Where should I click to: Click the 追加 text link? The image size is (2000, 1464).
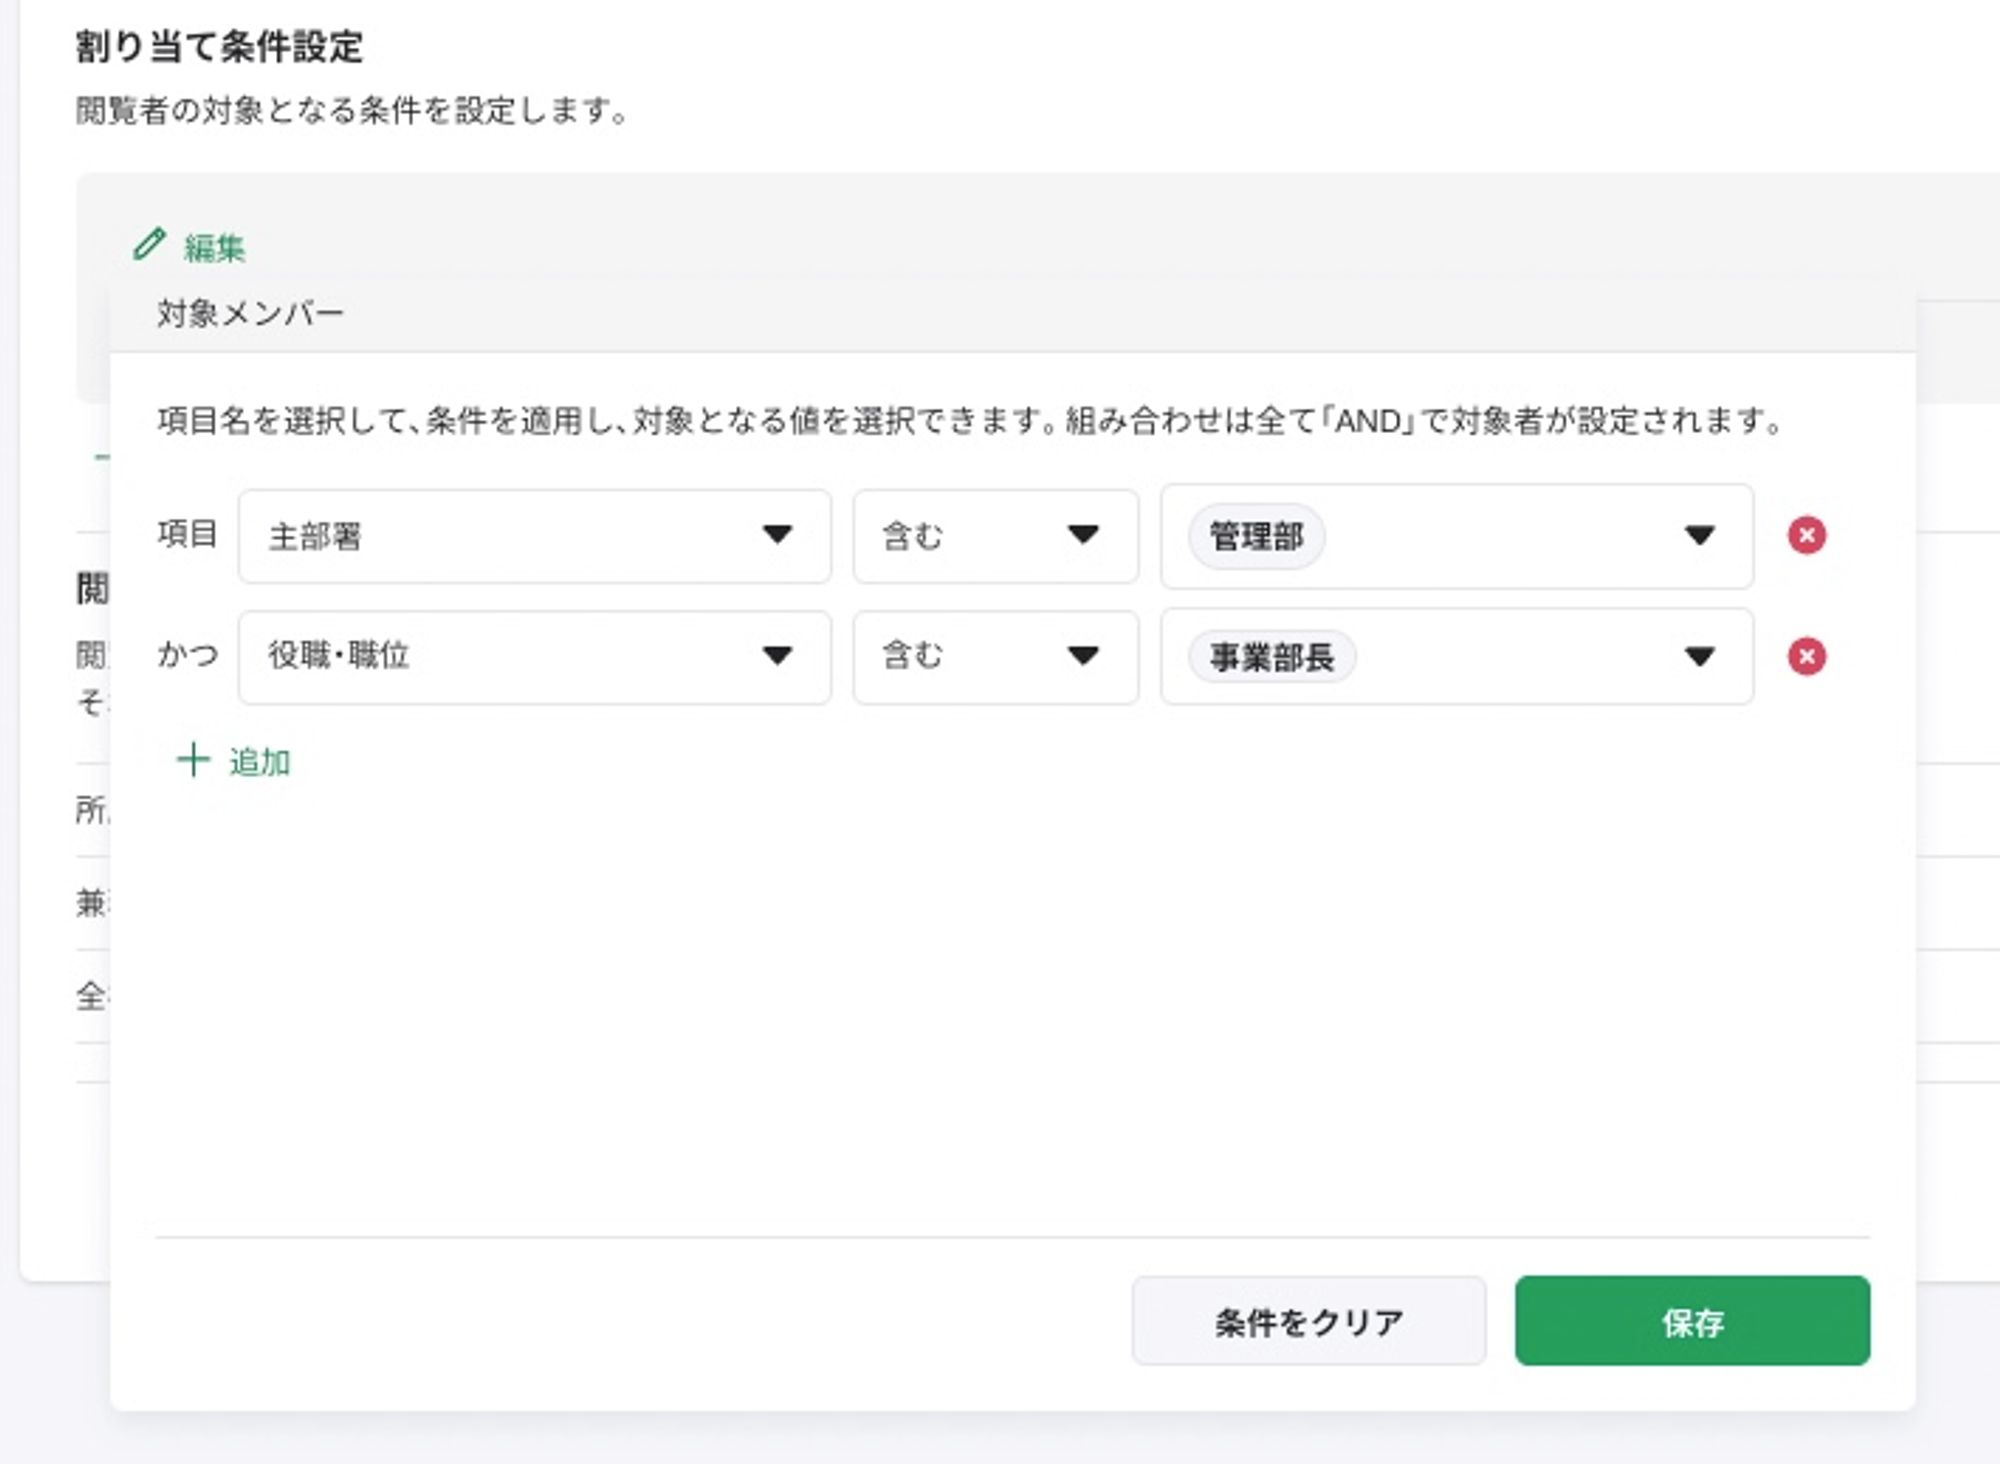click(x=259, y=762)
